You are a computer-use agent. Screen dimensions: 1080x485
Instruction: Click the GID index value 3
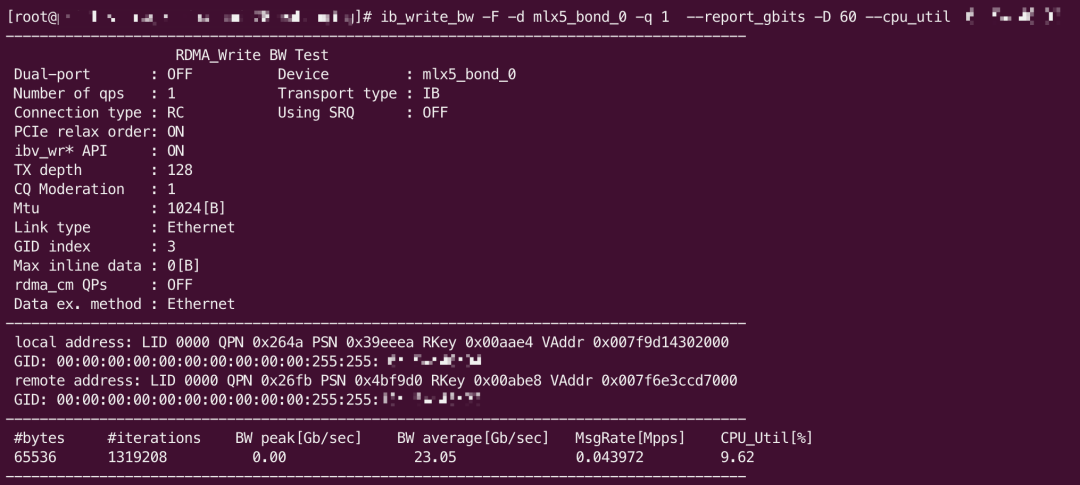point(171,246)
